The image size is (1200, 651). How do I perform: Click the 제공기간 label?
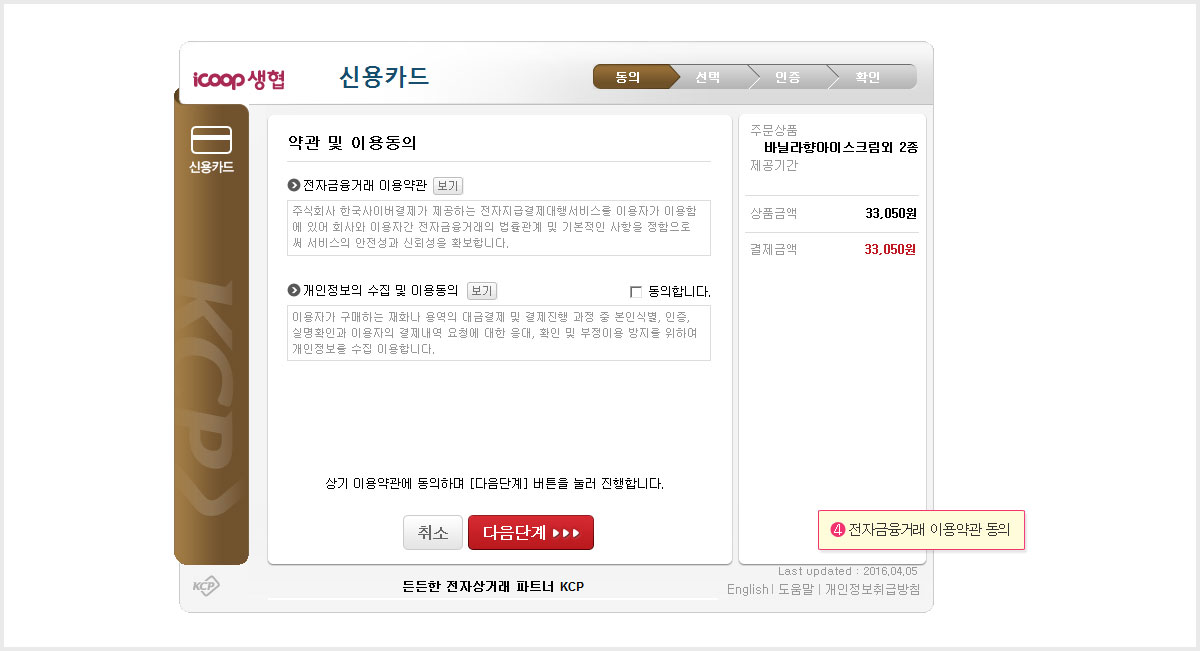(774, 166)
